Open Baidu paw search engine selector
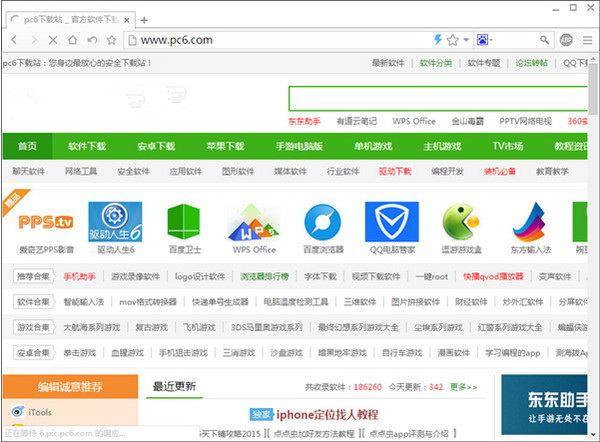This screenshot has width=600, height=442. tap(484, 39)
